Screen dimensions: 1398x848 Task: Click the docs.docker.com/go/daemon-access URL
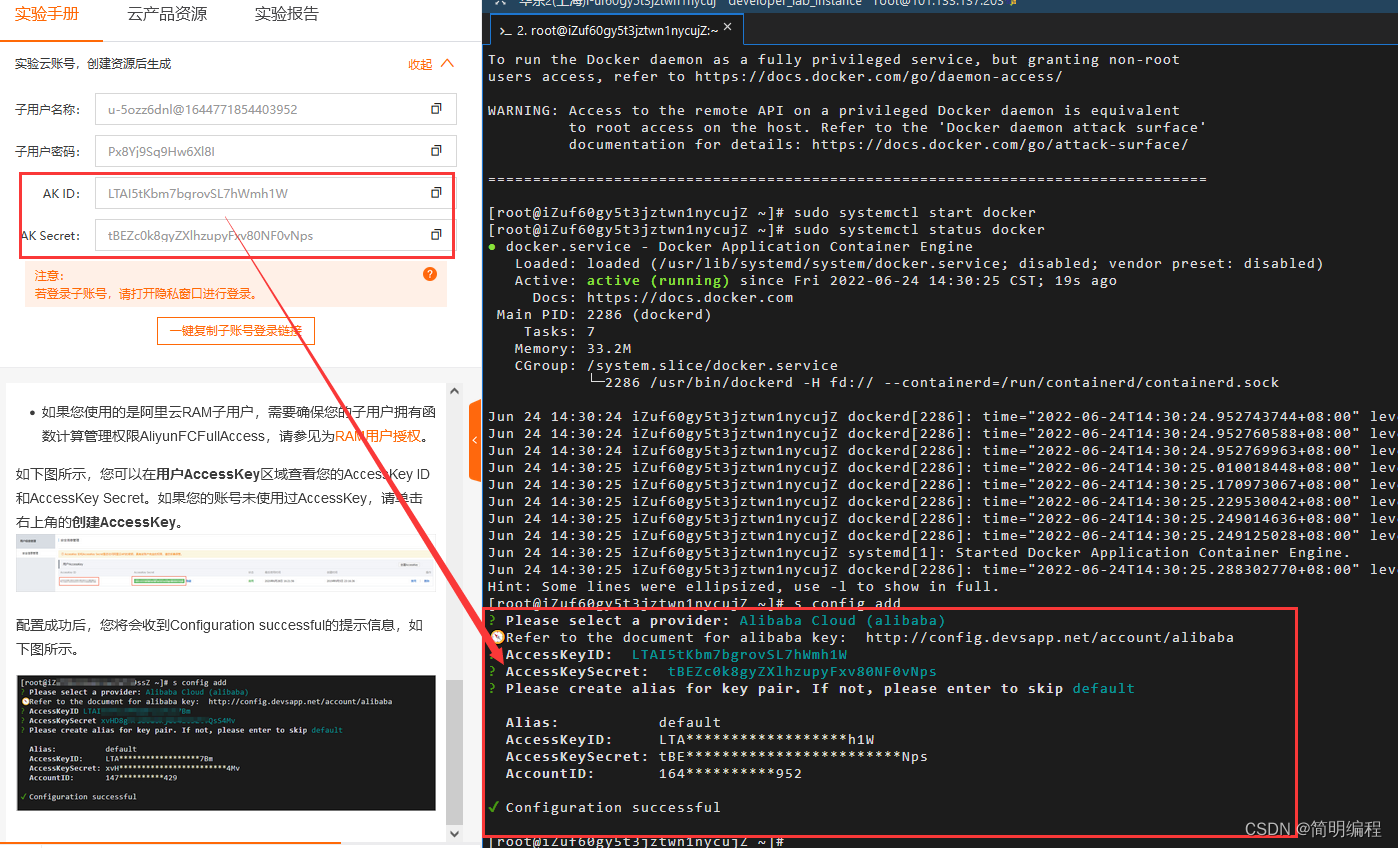tap(879, 76)
